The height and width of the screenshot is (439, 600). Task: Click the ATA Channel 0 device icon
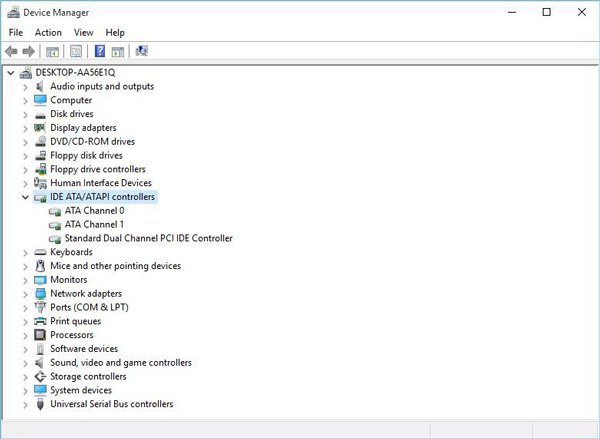click(x=55, y=211)
